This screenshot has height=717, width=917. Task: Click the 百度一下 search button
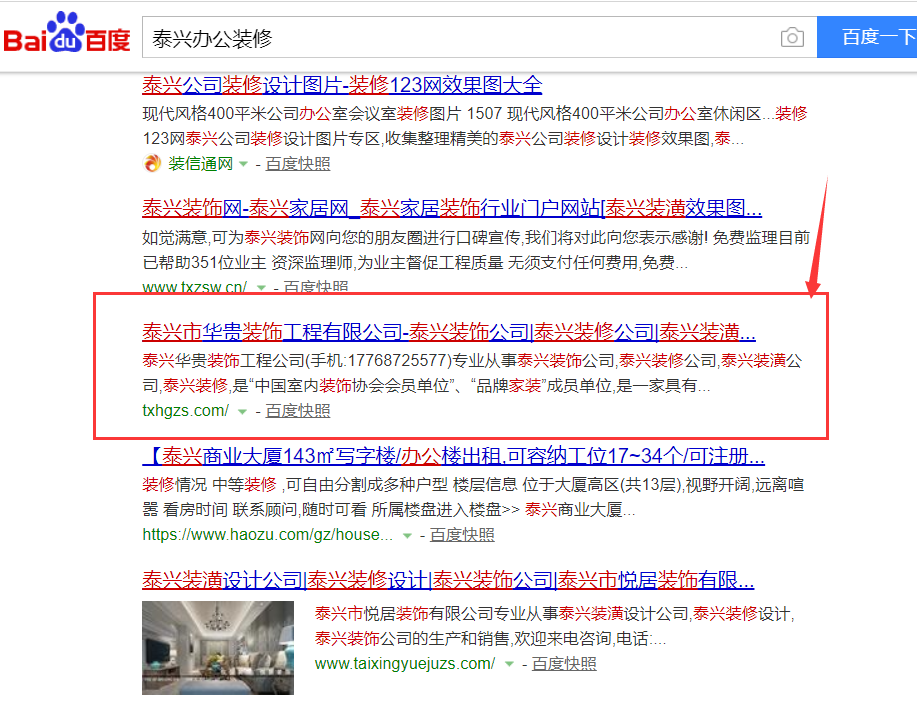(x=867, y=37)
